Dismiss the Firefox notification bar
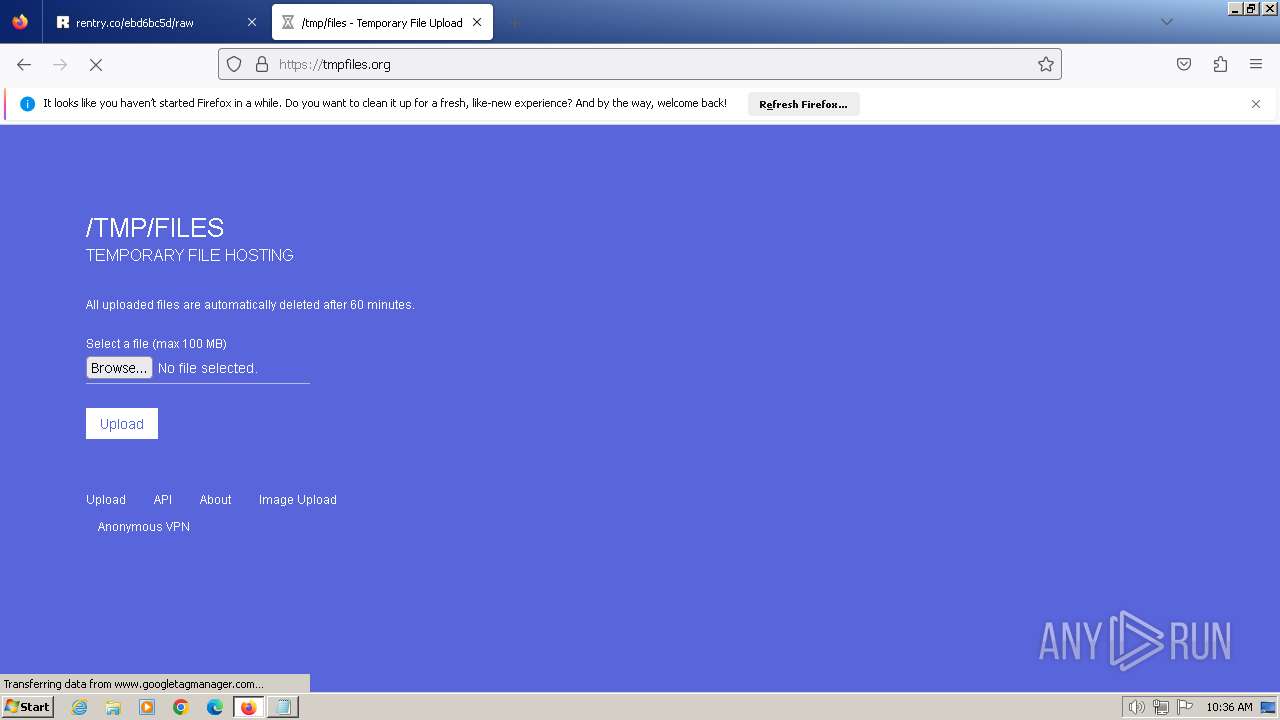This screenshot has height=720, width=1280. (1256, 104)
